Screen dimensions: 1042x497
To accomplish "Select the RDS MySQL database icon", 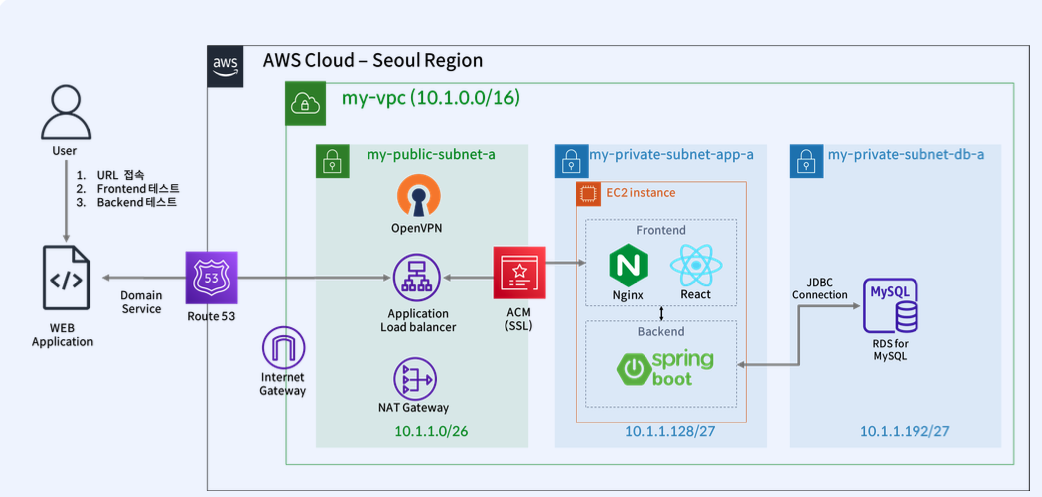I will pyautogui.click(x=890, y=306).
